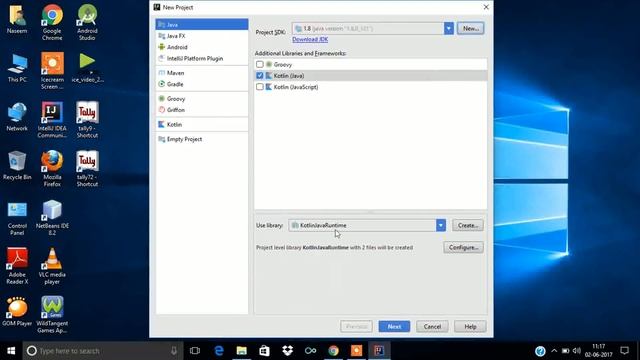
Task: Open Control Panel desktop icon
Action: pos(17,218)
